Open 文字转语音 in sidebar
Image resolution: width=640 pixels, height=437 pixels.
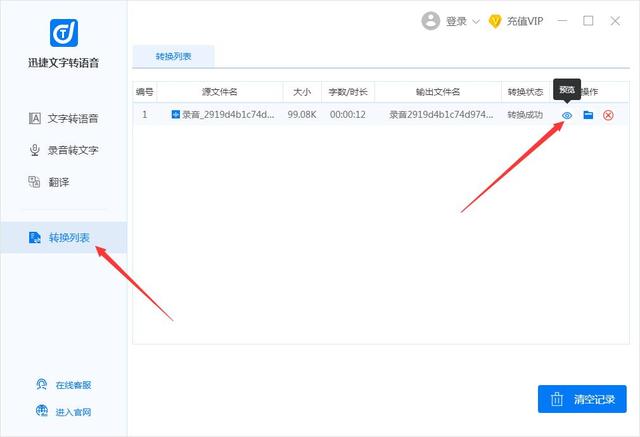coord(64,119)
